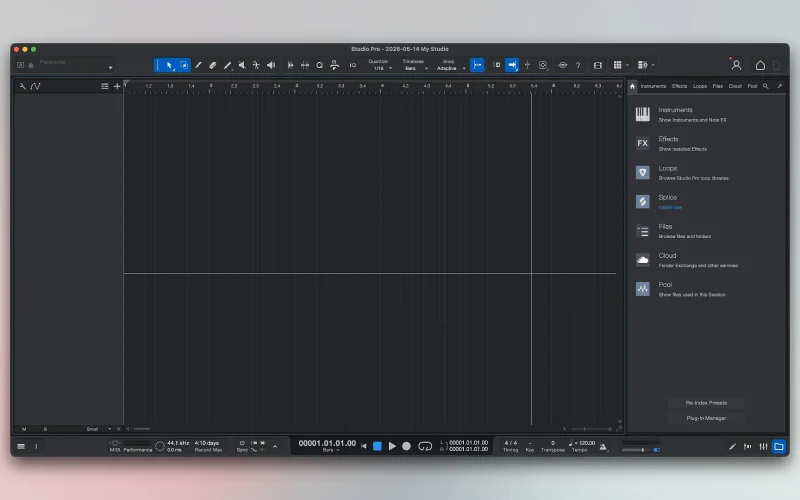Screen dimensions: 800x500
Task: Return to zero with rewind button
Action: tap(363, 446)
